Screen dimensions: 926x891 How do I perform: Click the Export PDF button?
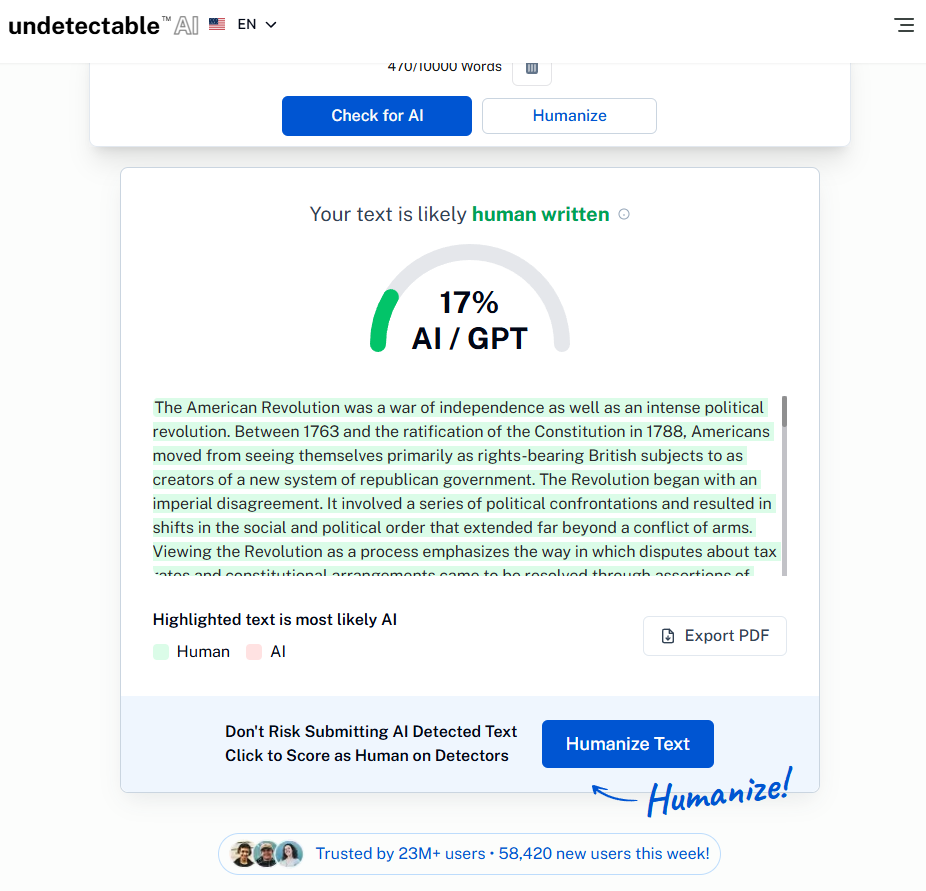tap(715, 636)
